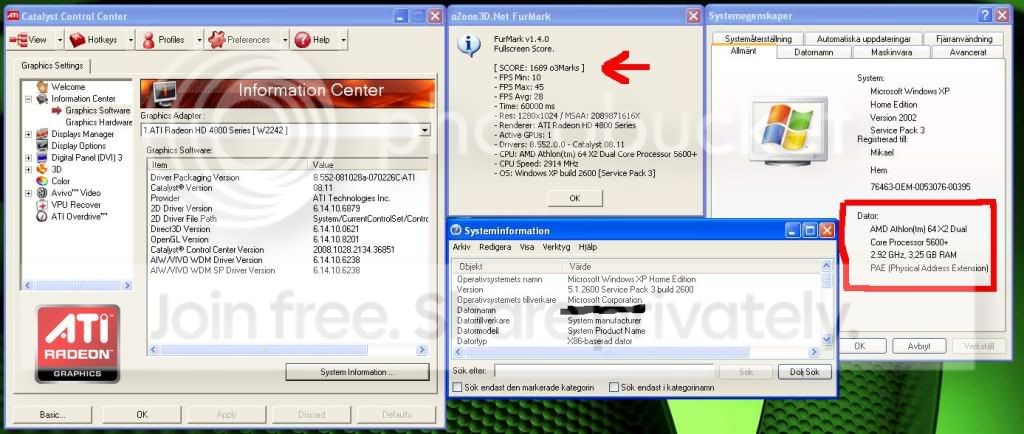
Task: Click the Dölj Sök button
Action: [x=805, y=372]
